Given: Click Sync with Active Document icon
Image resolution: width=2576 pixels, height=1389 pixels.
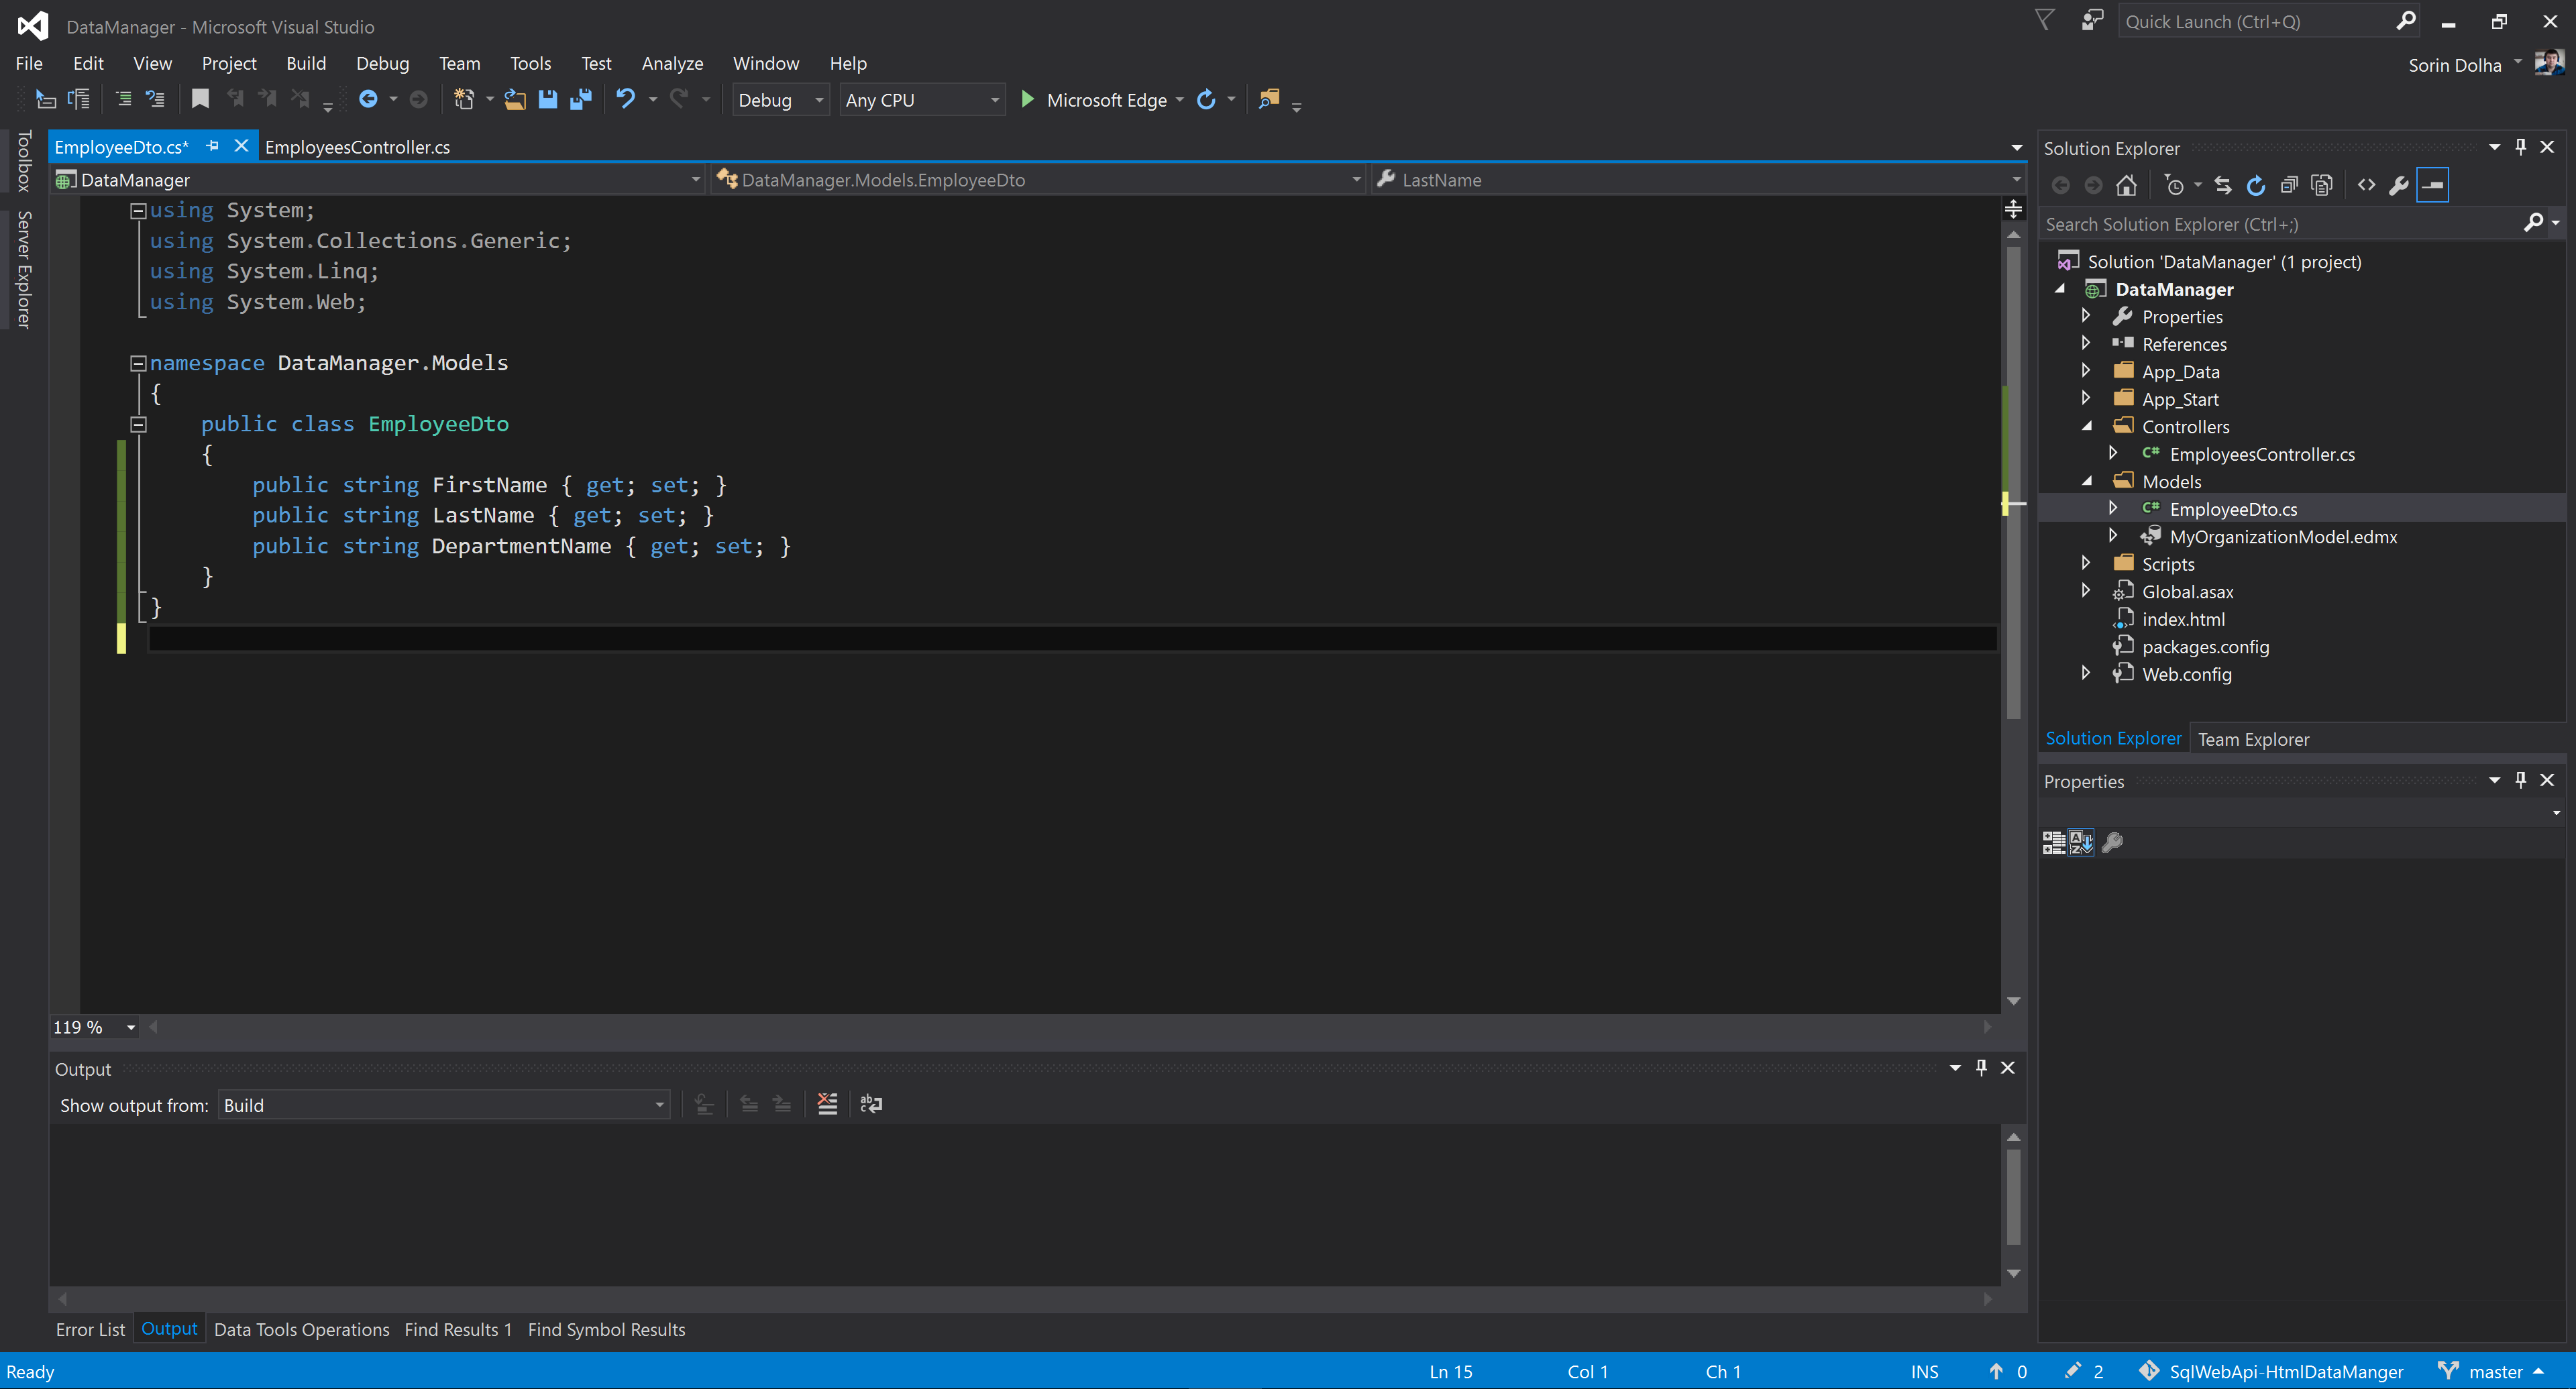Looking at the screenshot, I should [2222, 185].
